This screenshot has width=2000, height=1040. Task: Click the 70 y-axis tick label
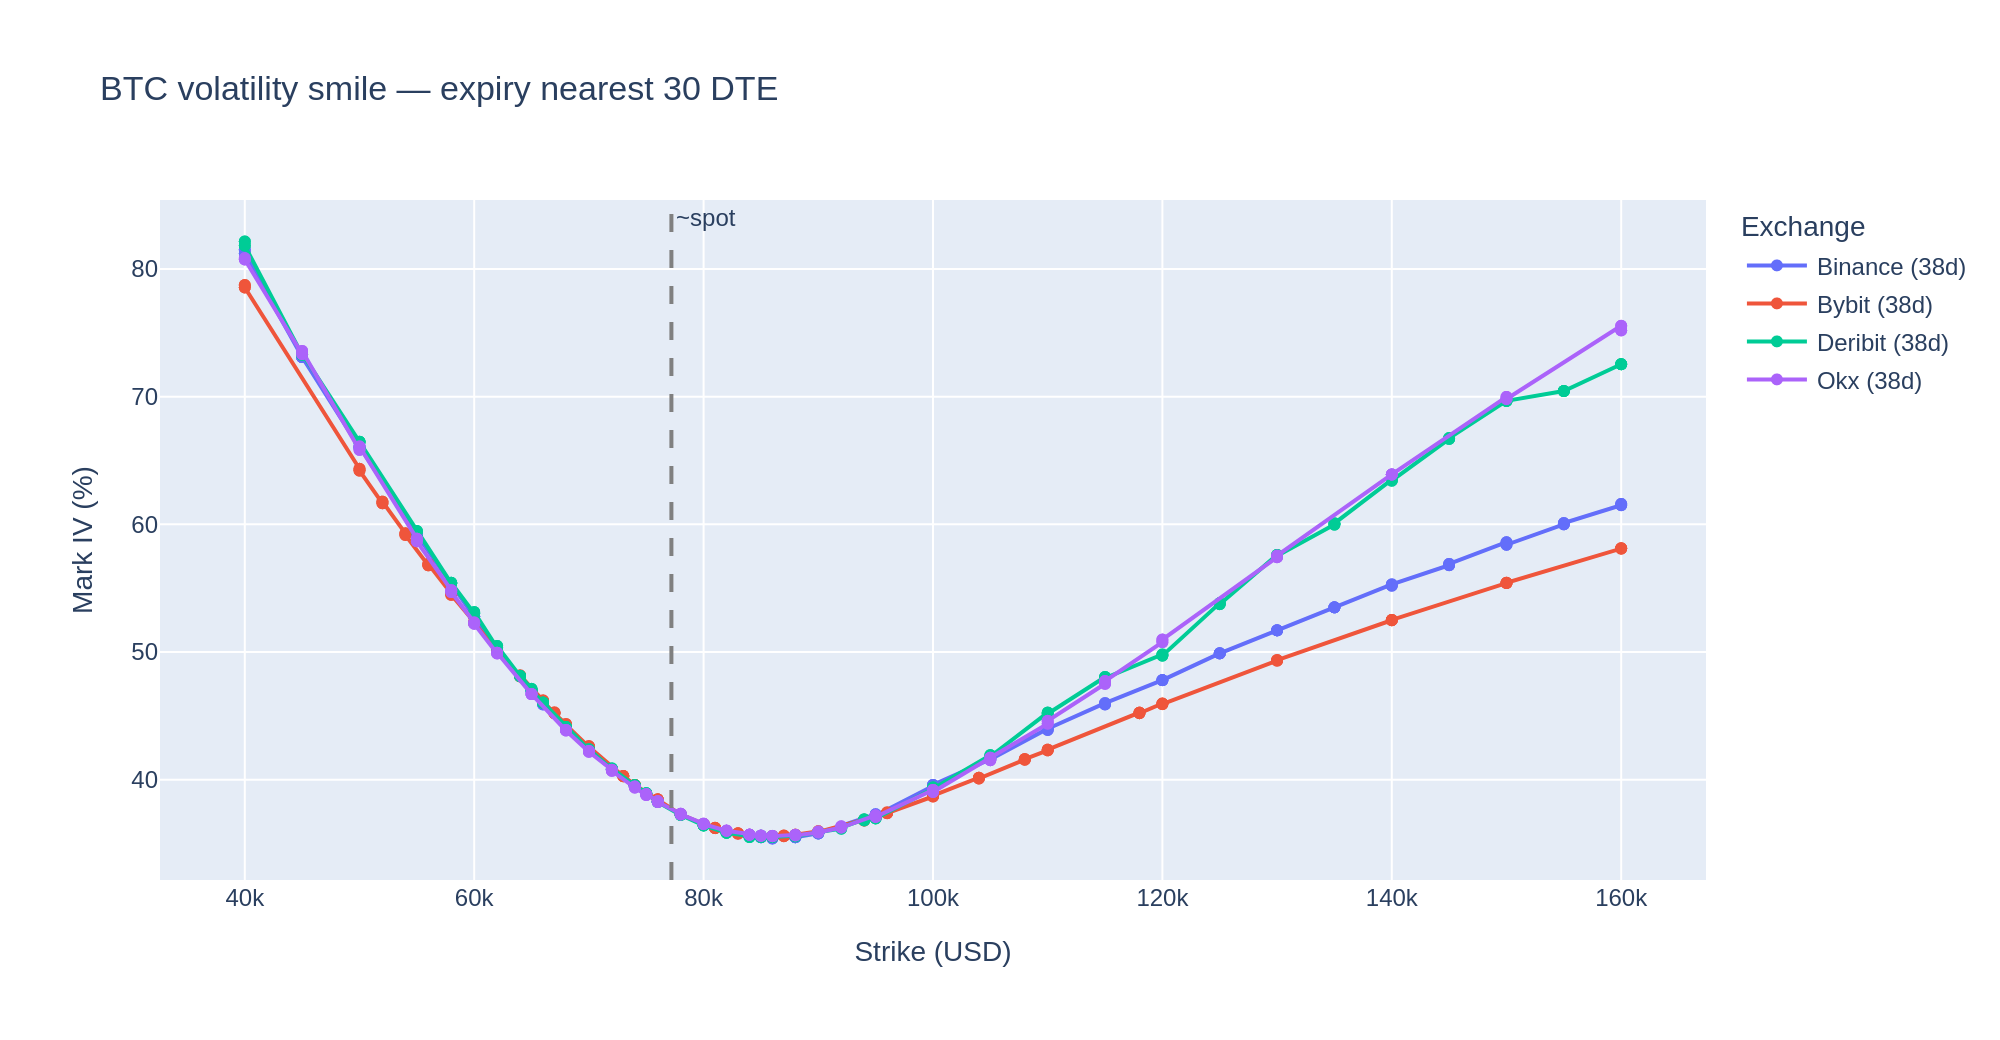click(x=144, y=397)
